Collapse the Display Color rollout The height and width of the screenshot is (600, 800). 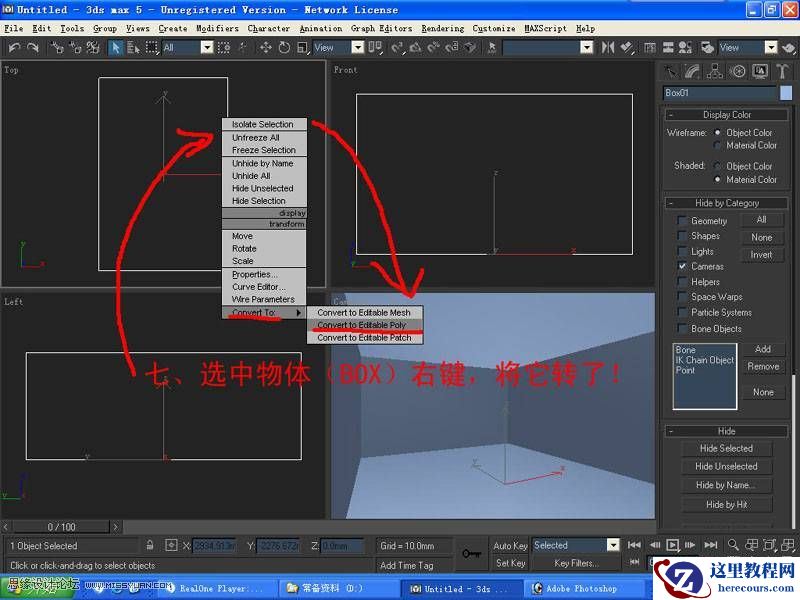pos(671,114)
